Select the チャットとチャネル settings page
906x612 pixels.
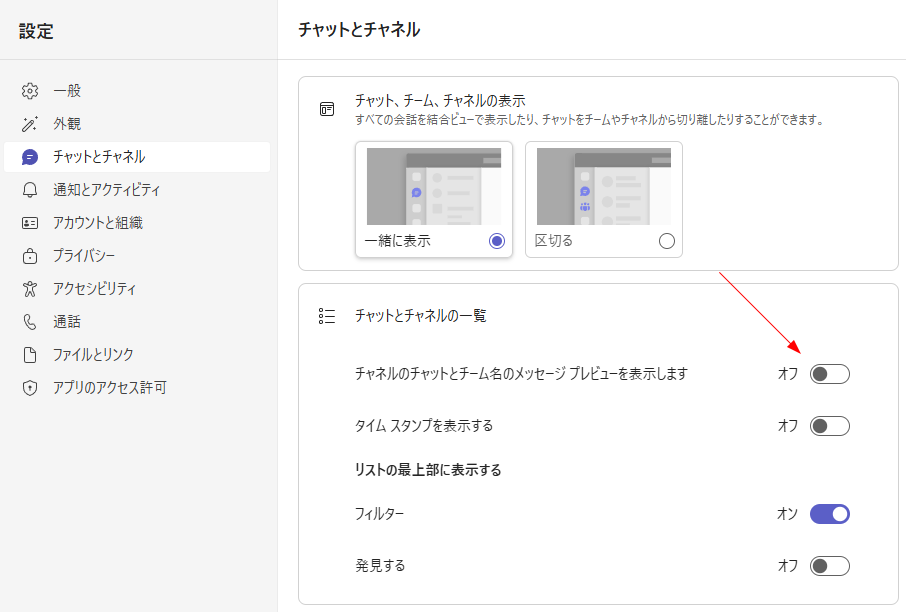(137, 157)
